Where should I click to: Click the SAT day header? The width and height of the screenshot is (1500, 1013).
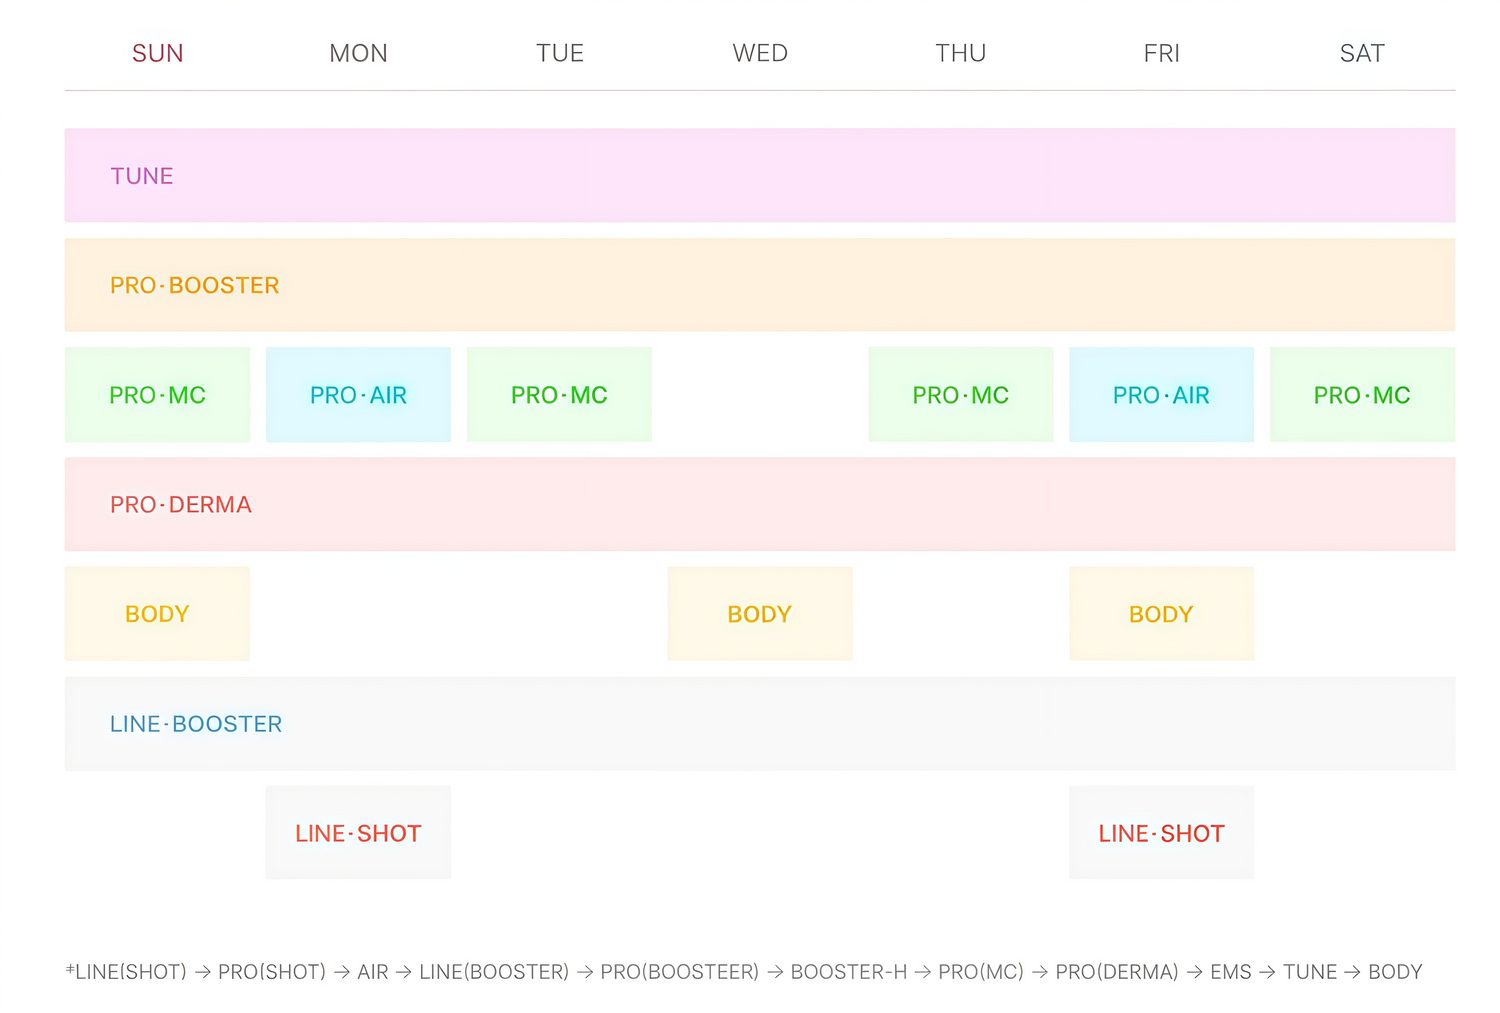1362,53
